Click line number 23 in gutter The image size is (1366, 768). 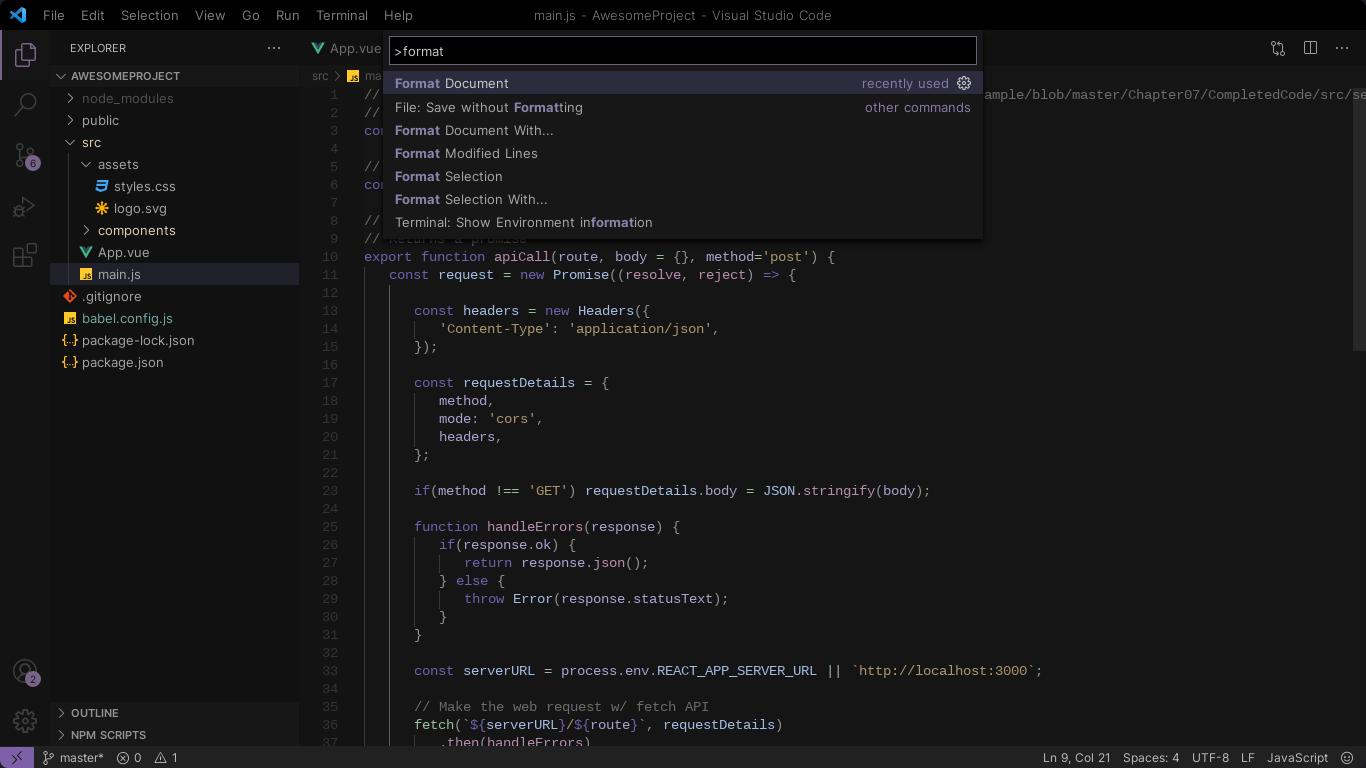[x=330, y=491]
